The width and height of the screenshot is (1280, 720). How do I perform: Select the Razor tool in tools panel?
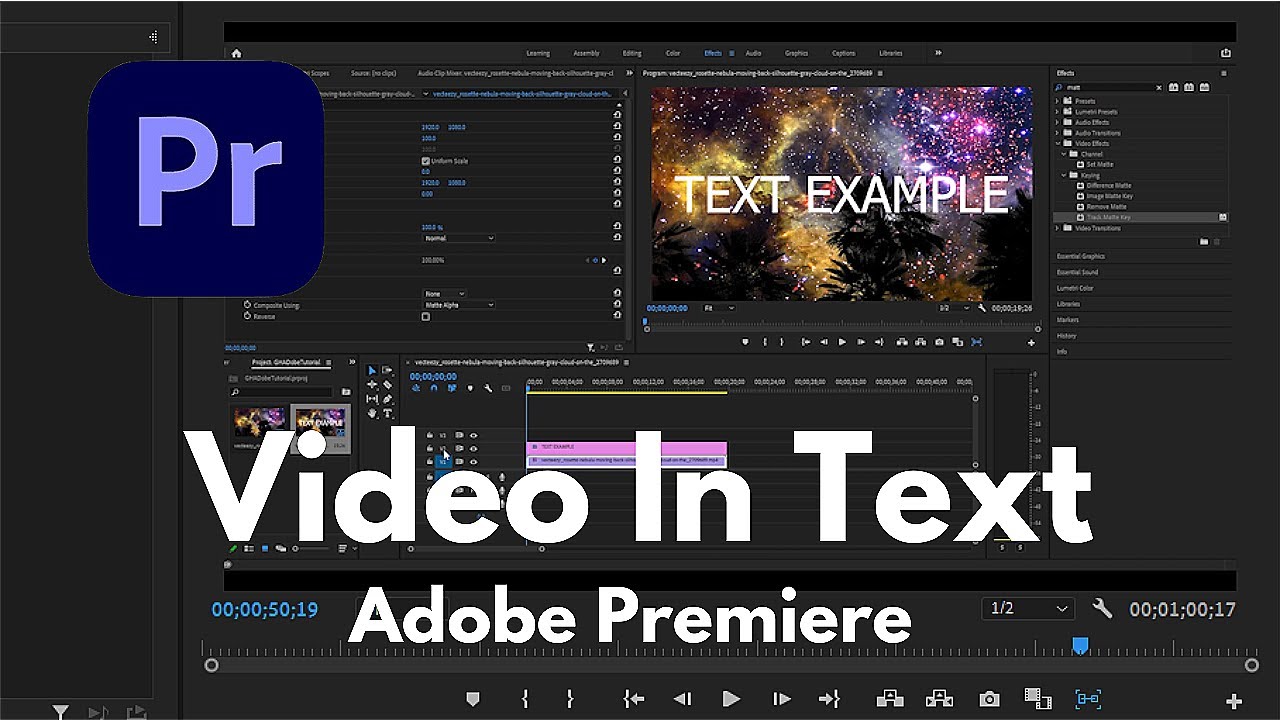pos(388,385)
